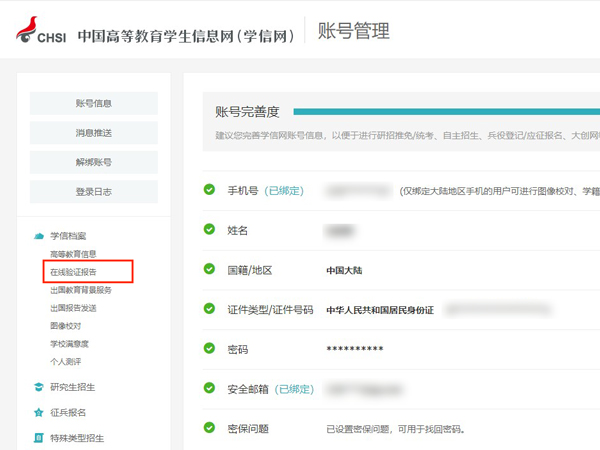Click green check icon beside 手机号
This screenshot has height=450, width=600.
pyautogui.click(x=209, y=190)
